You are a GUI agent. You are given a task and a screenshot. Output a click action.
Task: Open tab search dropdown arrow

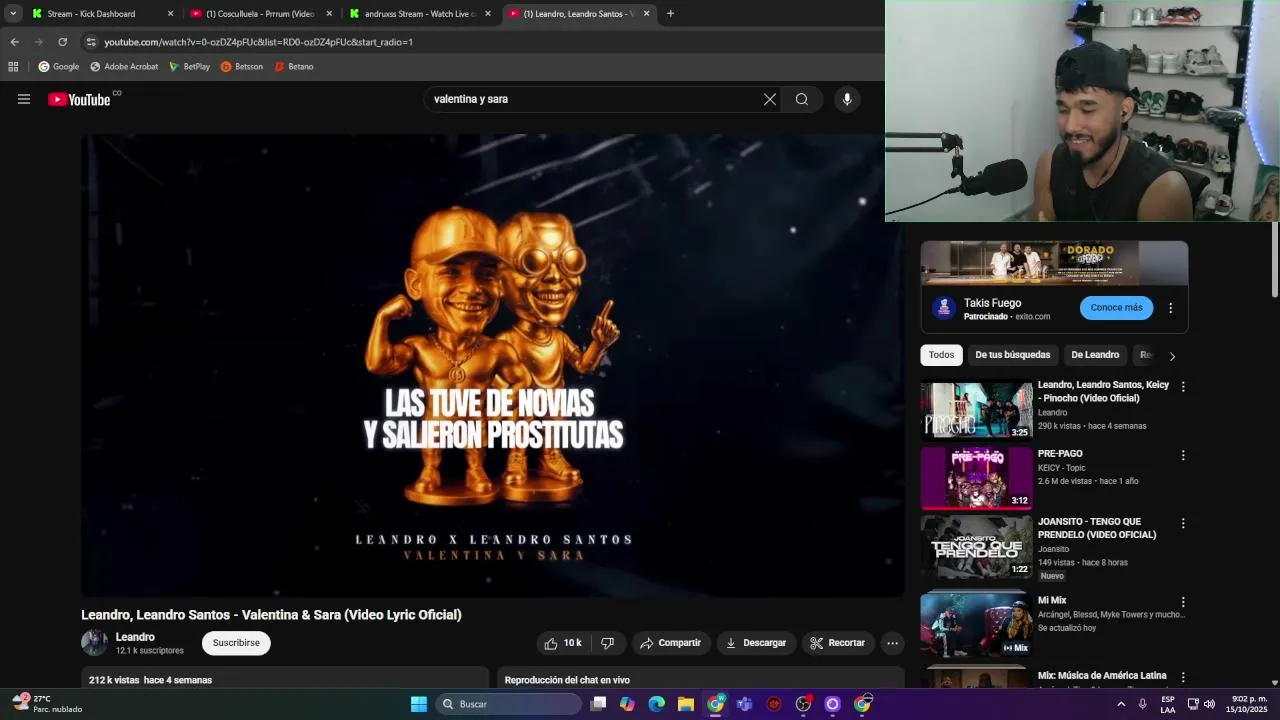pyautogui.click(x=13, y=14)
